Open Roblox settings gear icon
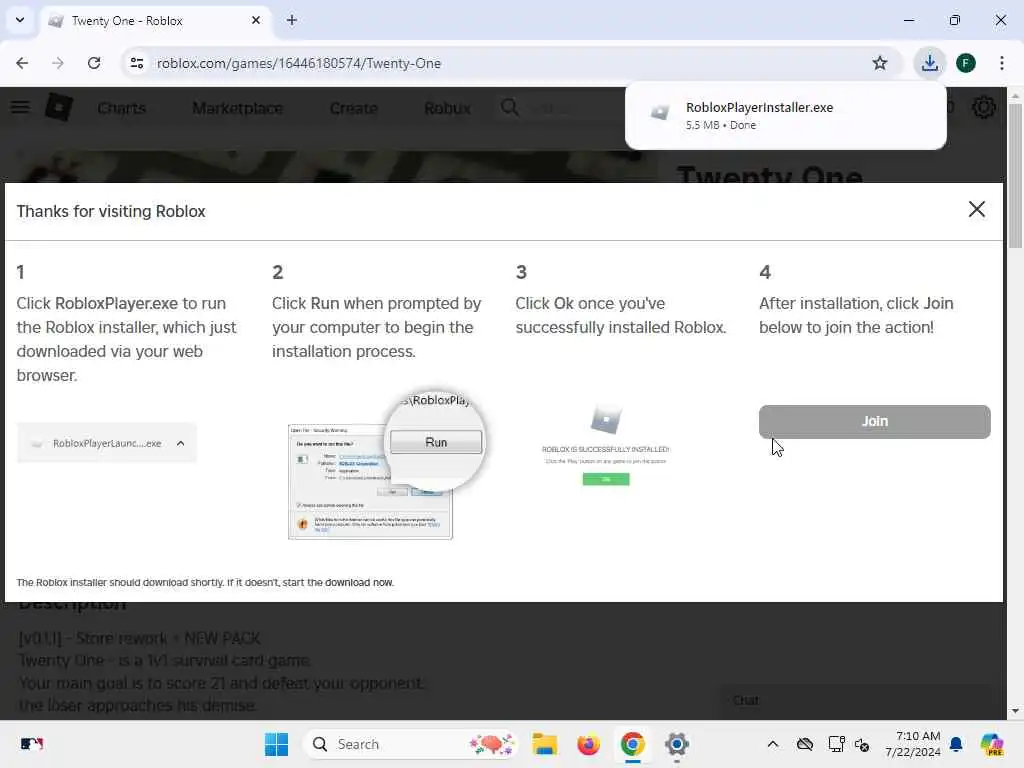1024x768 pixels. pos(984,107)
